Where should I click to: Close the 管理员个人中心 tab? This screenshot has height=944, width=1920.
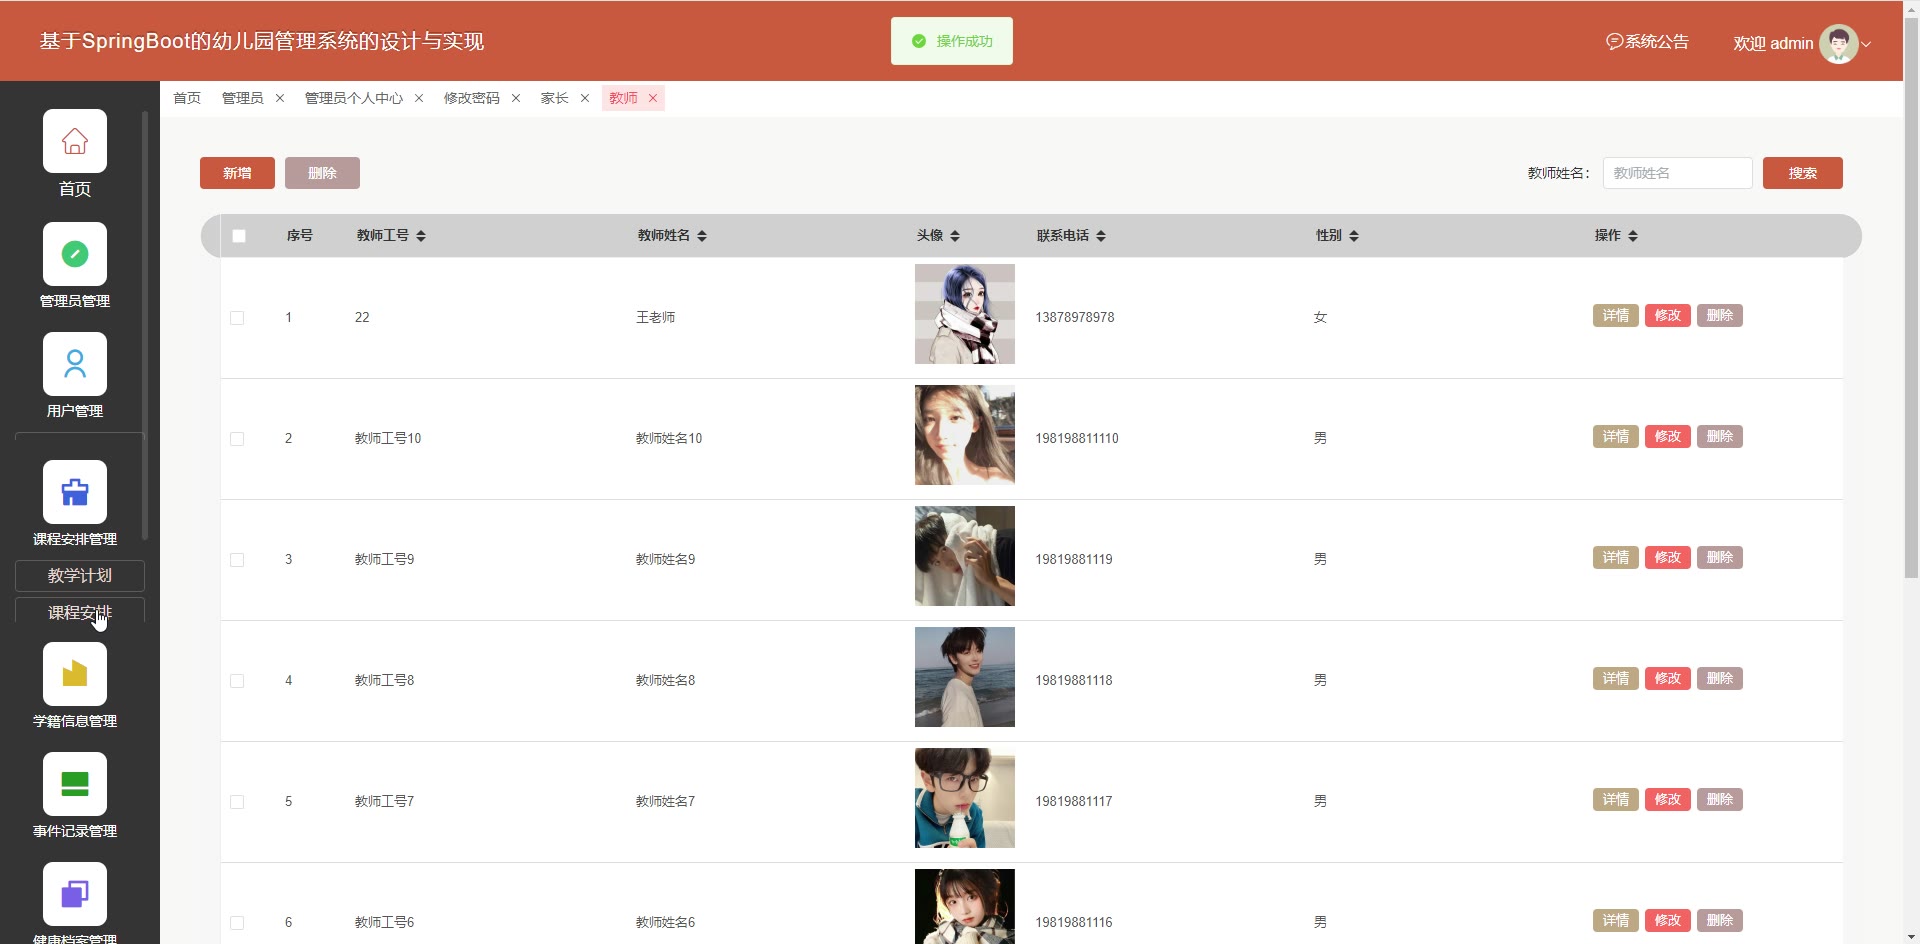(x=419, y=98)
